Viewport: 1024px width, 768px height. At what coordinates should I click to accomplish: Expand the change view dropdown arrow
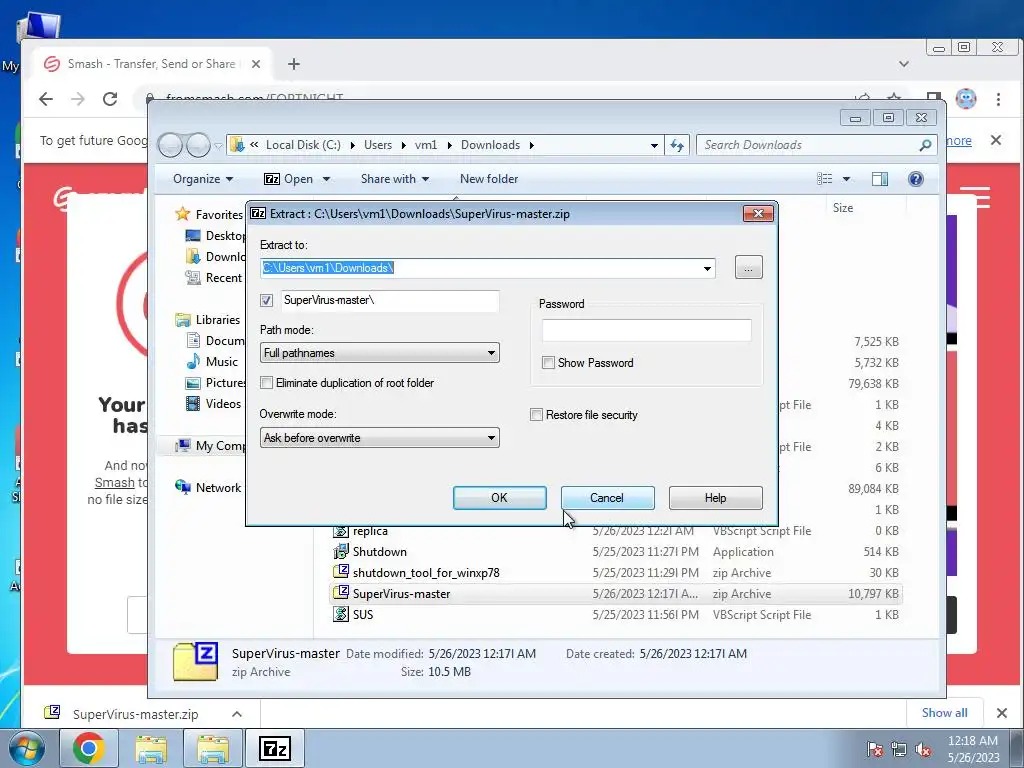coord(846,179)
